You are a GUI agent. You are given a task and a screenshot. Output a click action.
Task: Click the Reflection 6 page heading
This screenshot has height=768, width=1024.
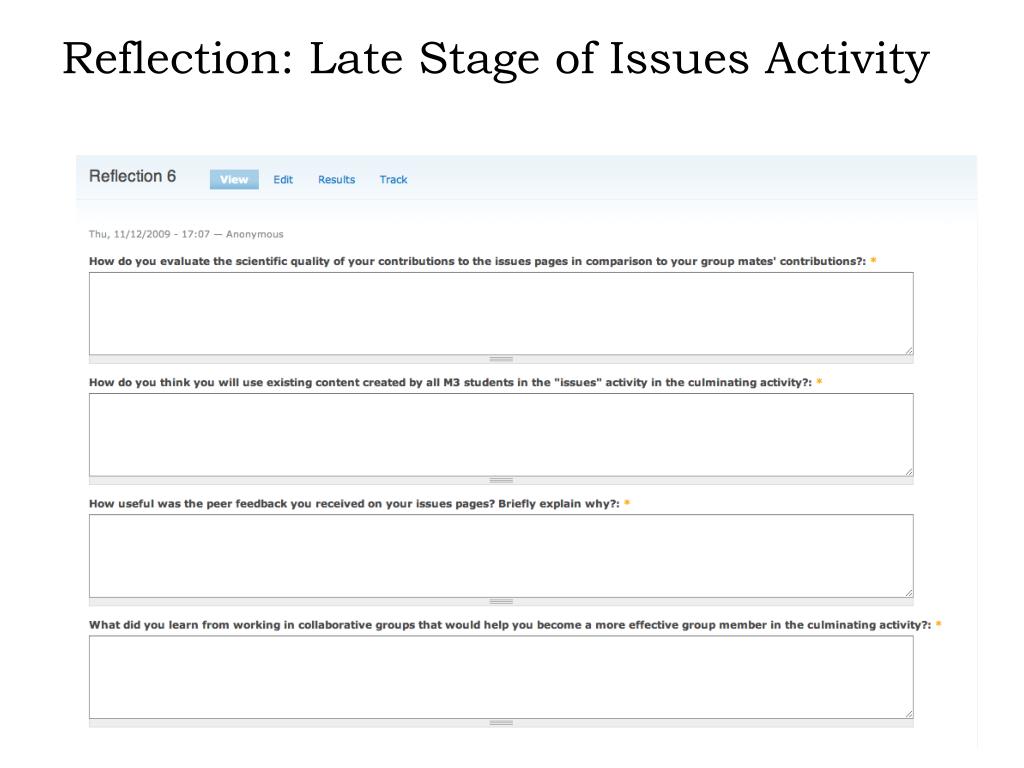coord(133,176)
